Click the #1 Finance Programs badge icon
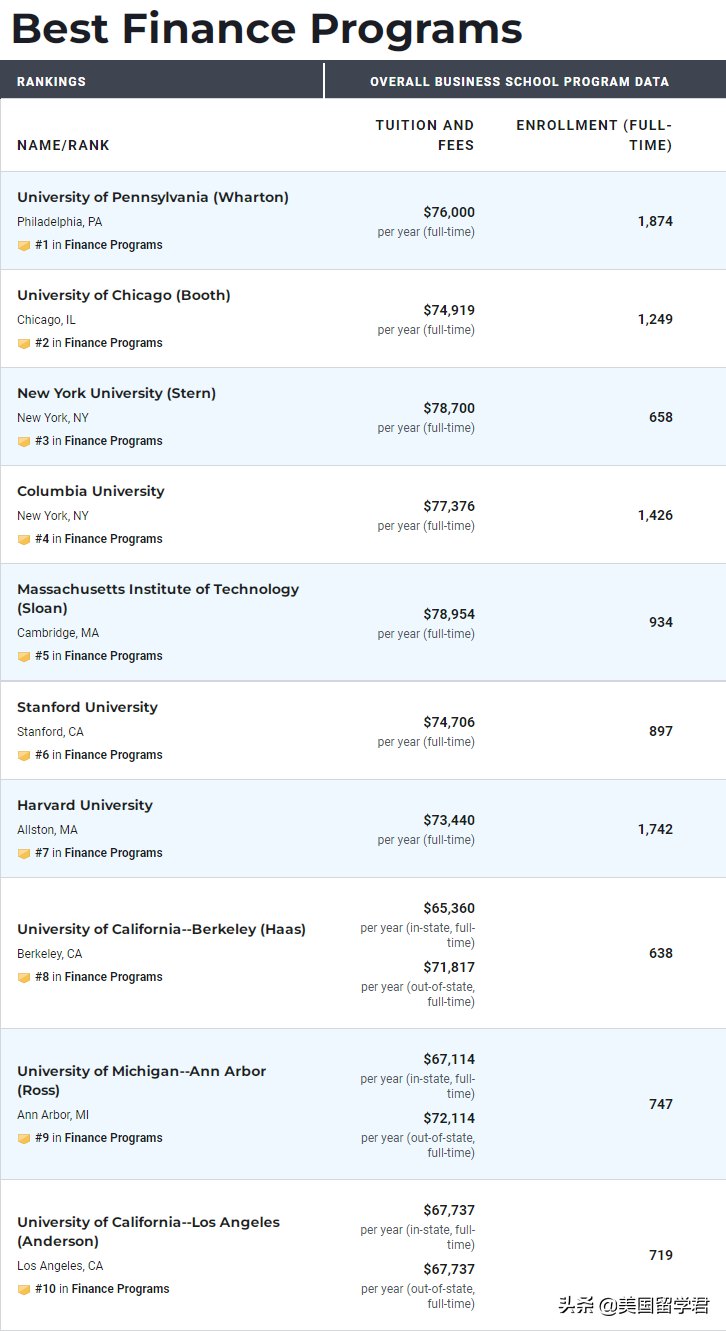 (x=24, y=245)
